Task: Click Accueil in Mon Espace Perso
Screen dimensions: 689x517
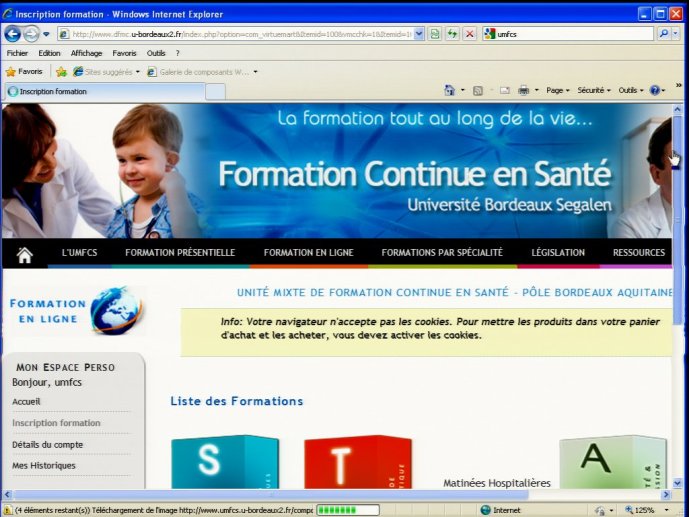Action: pyautogui.click(x=26, y=401)
